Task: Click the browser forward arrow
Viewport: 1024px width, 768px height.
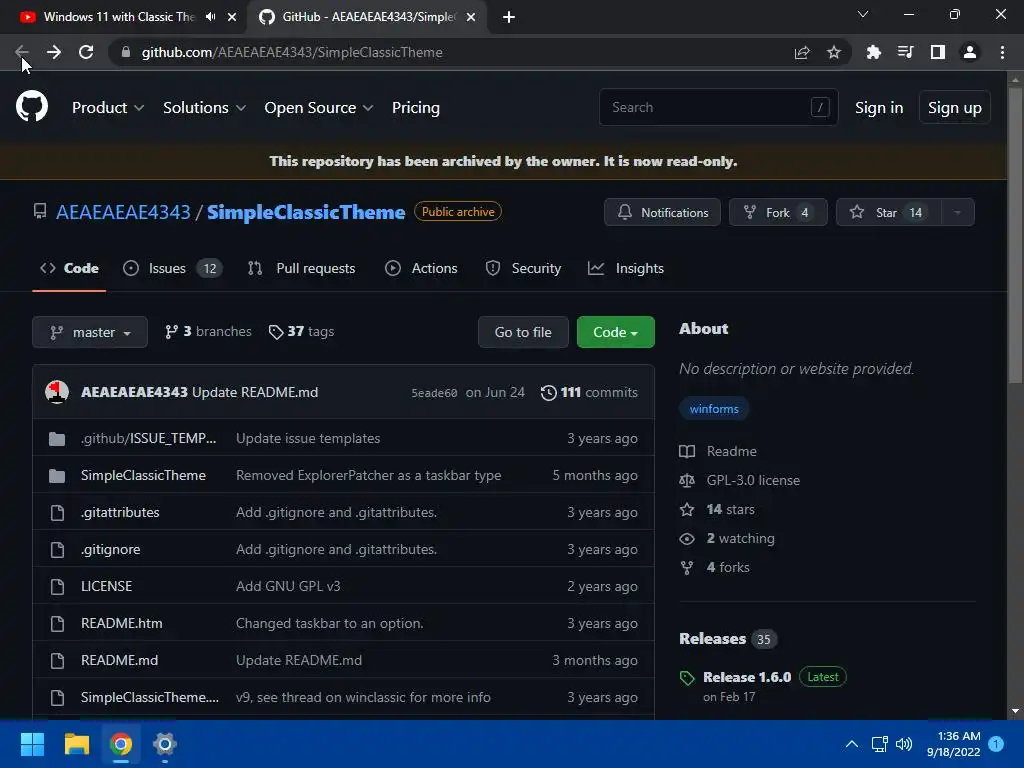Action: pyautogui.click(x=54, y=52)
